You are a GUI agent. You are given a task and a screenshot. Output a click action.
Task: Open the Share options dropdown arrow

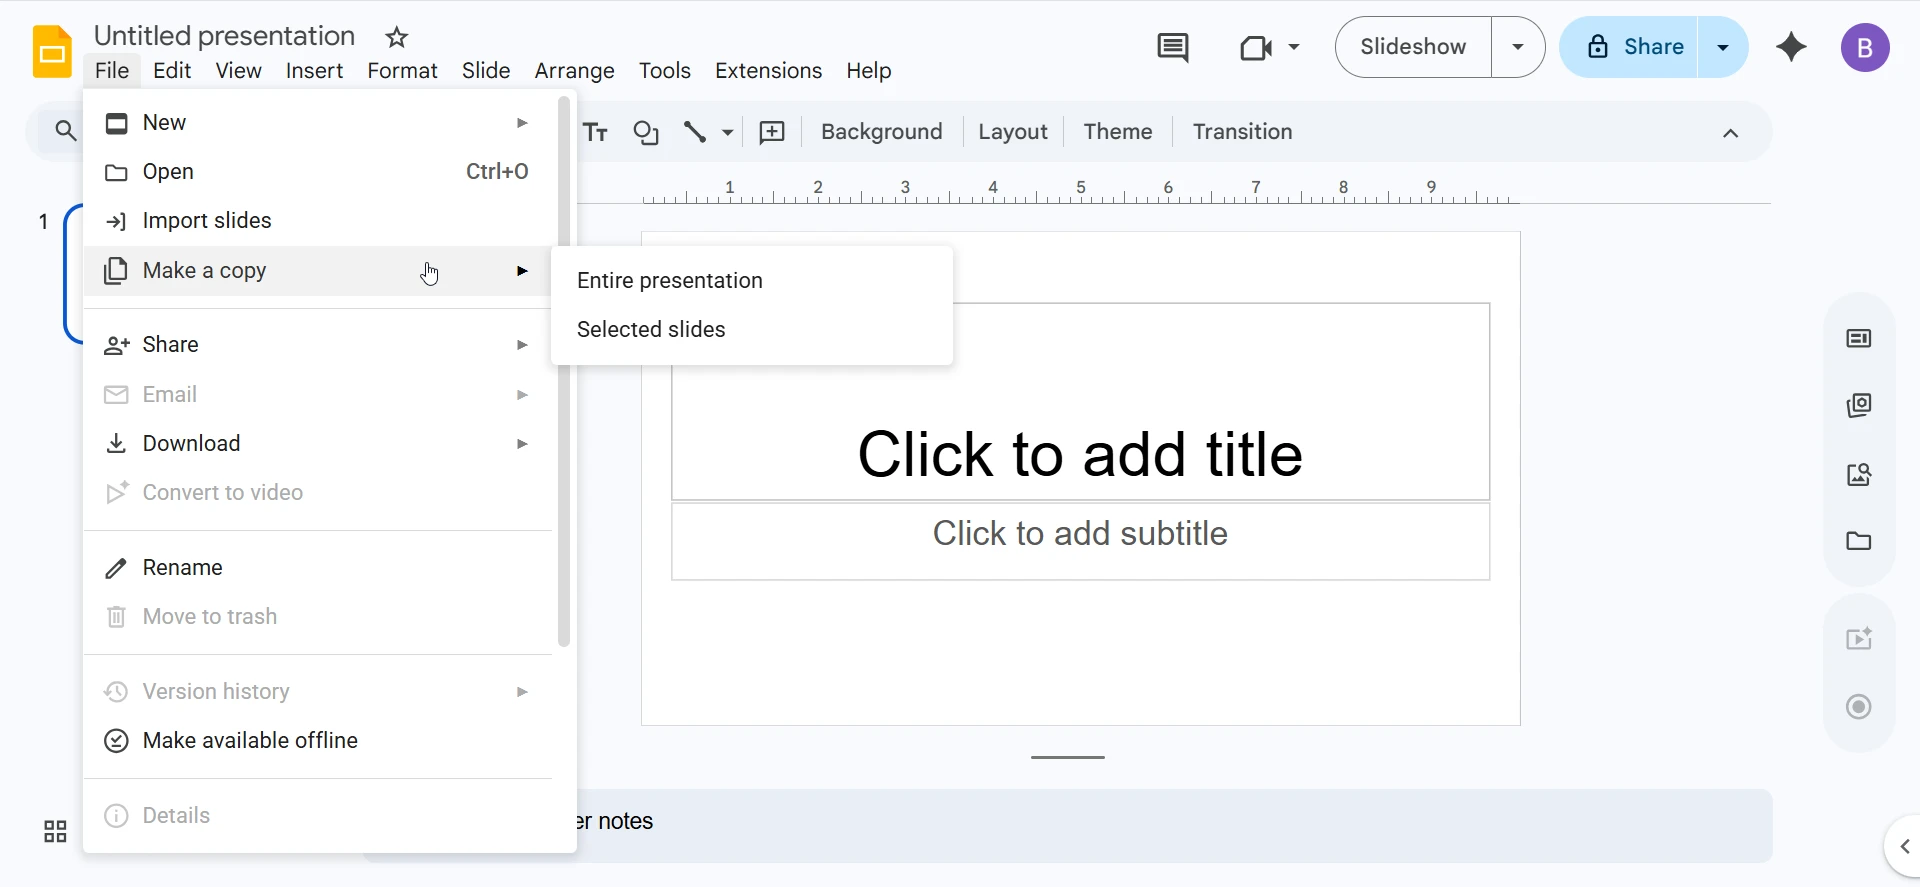point(1723,47)
